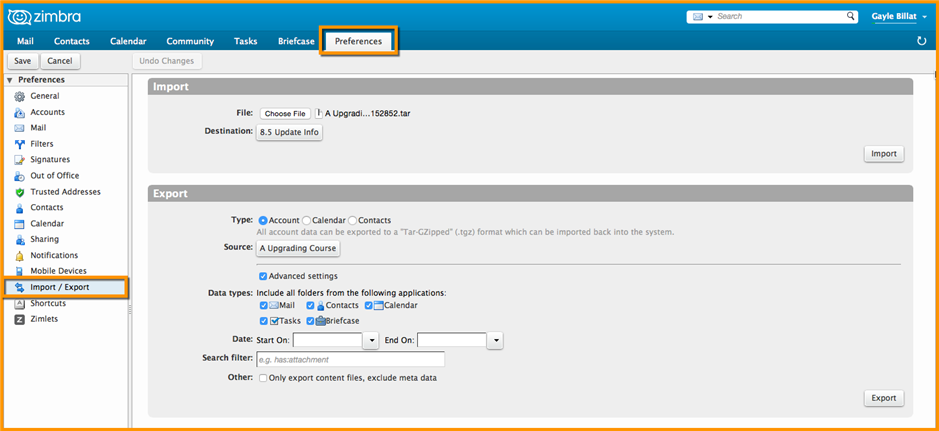Click the Export button
The width and height of the screenshot is (939, 431).
pos(884,398)
